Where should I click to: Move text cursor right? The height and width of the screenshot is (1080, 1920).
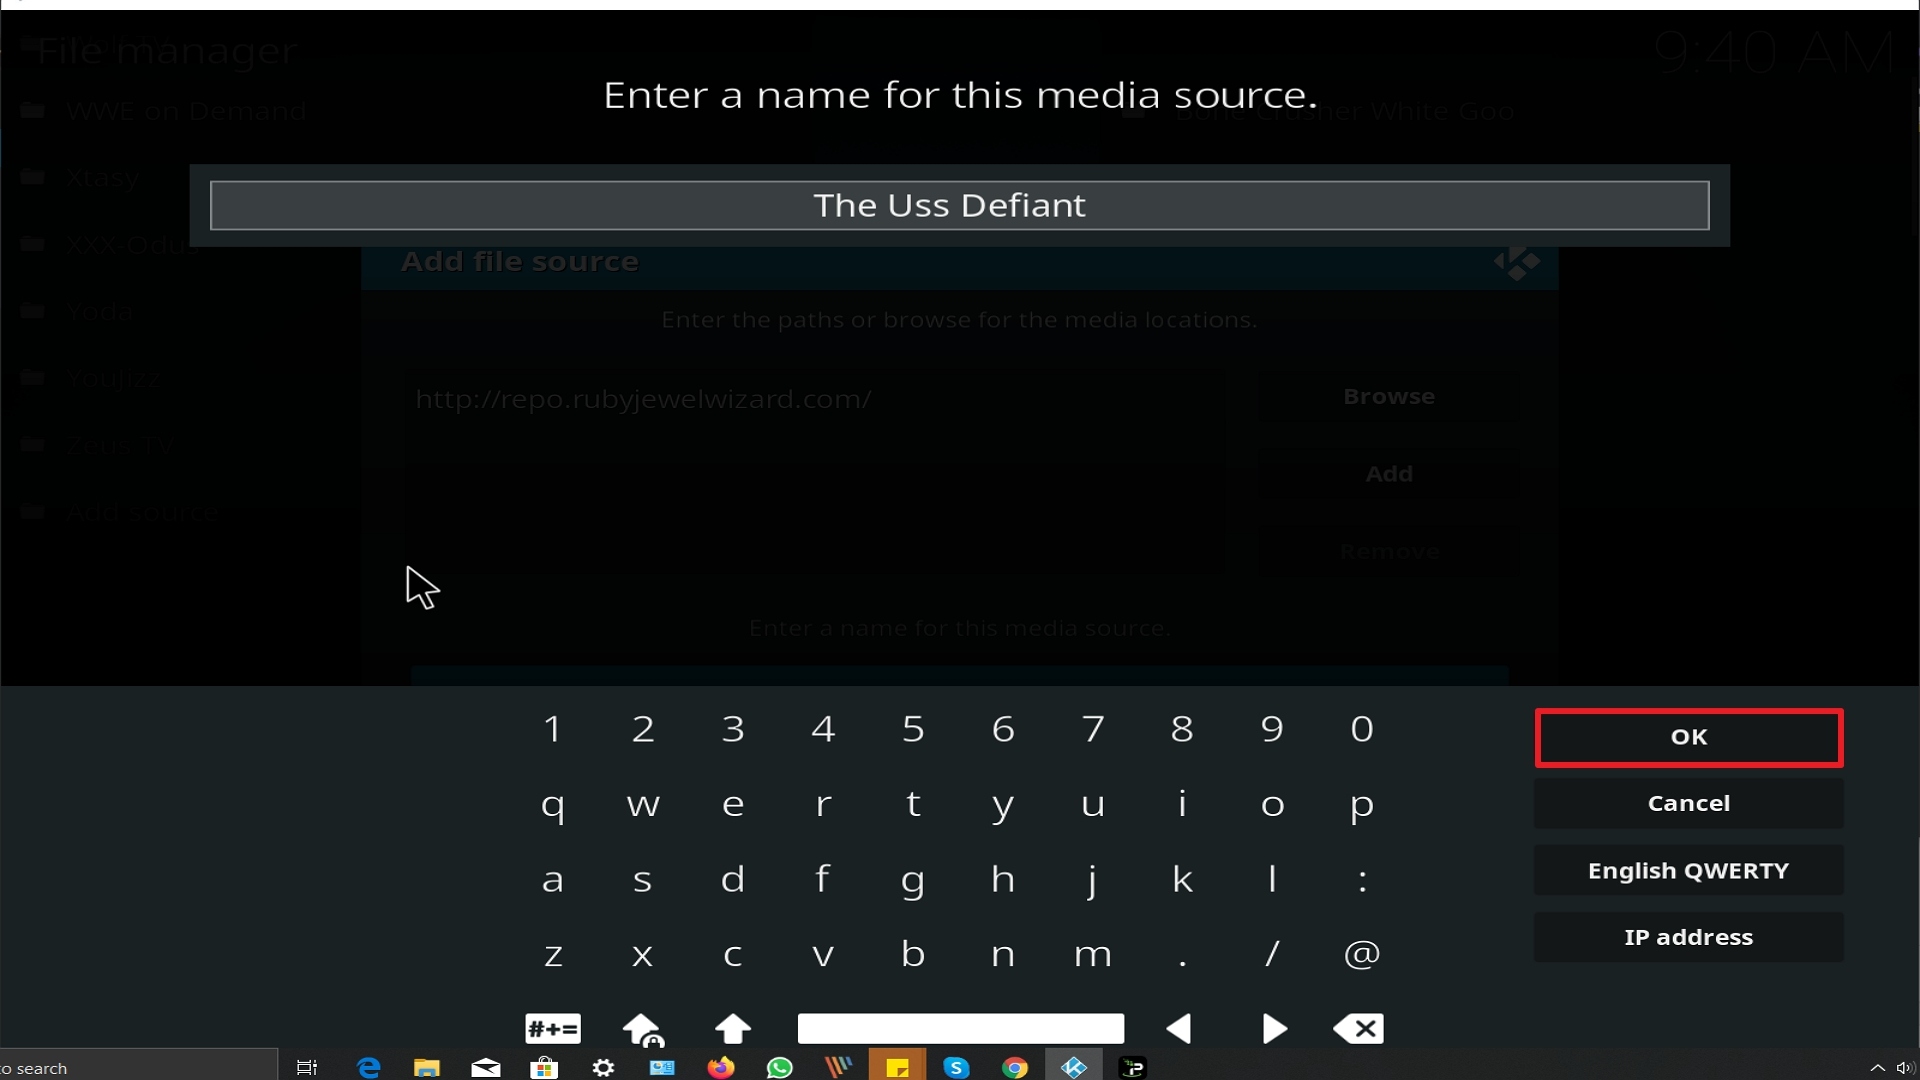coord(1273,1028)
